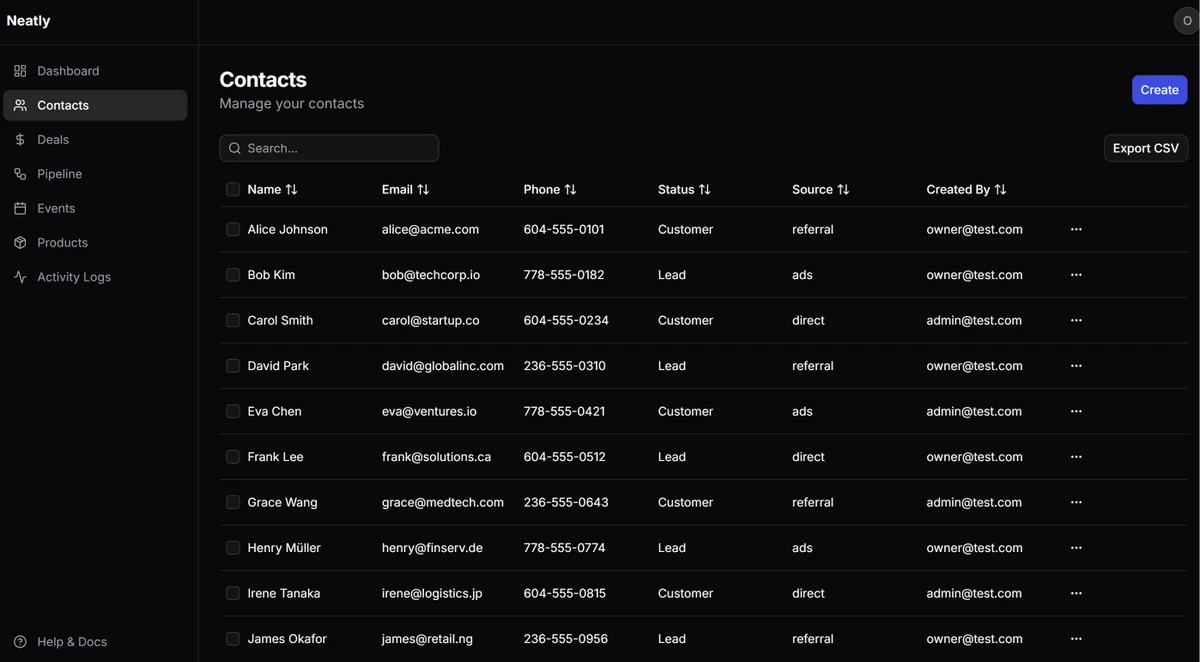1200x662 pixels.
Task: Show row actions for Eva Chen
Action: point(1076,411)
